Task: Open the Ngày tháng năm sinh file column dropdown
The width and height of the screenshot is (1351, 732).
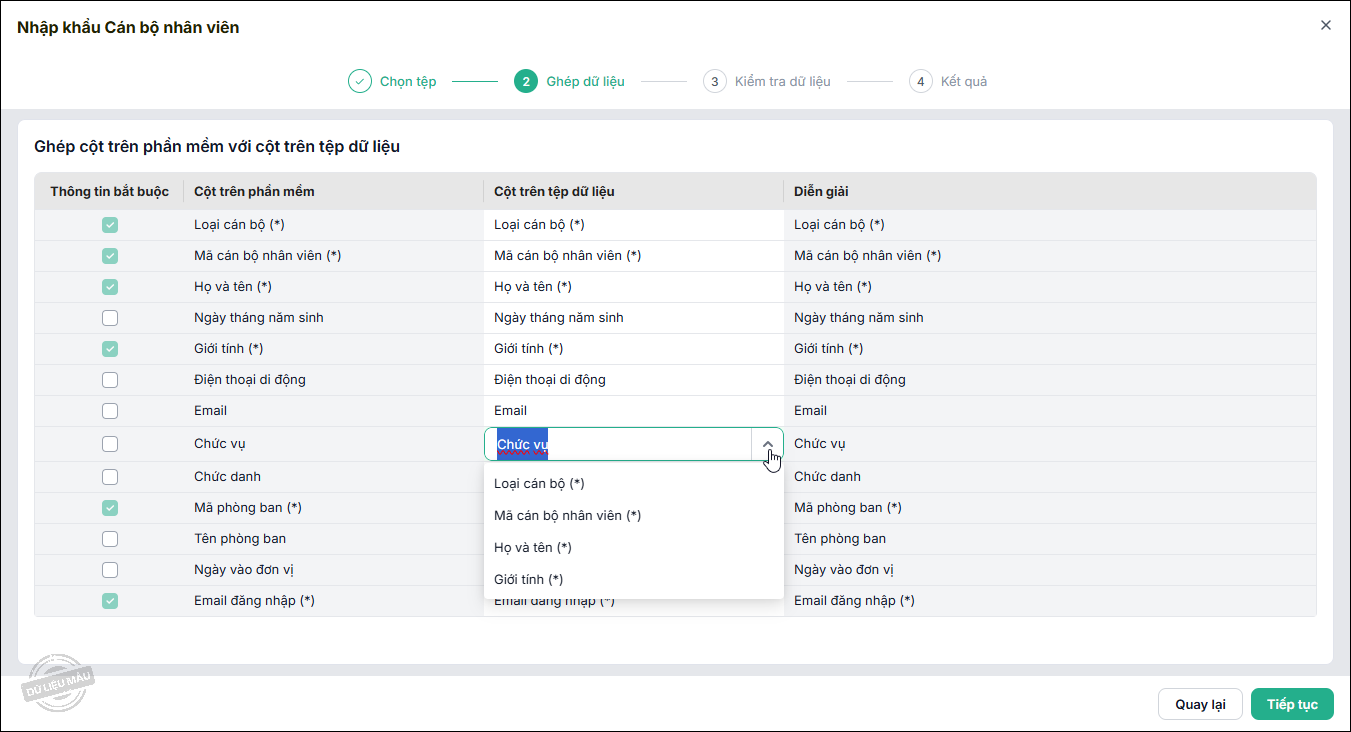Action: point(632,318)
